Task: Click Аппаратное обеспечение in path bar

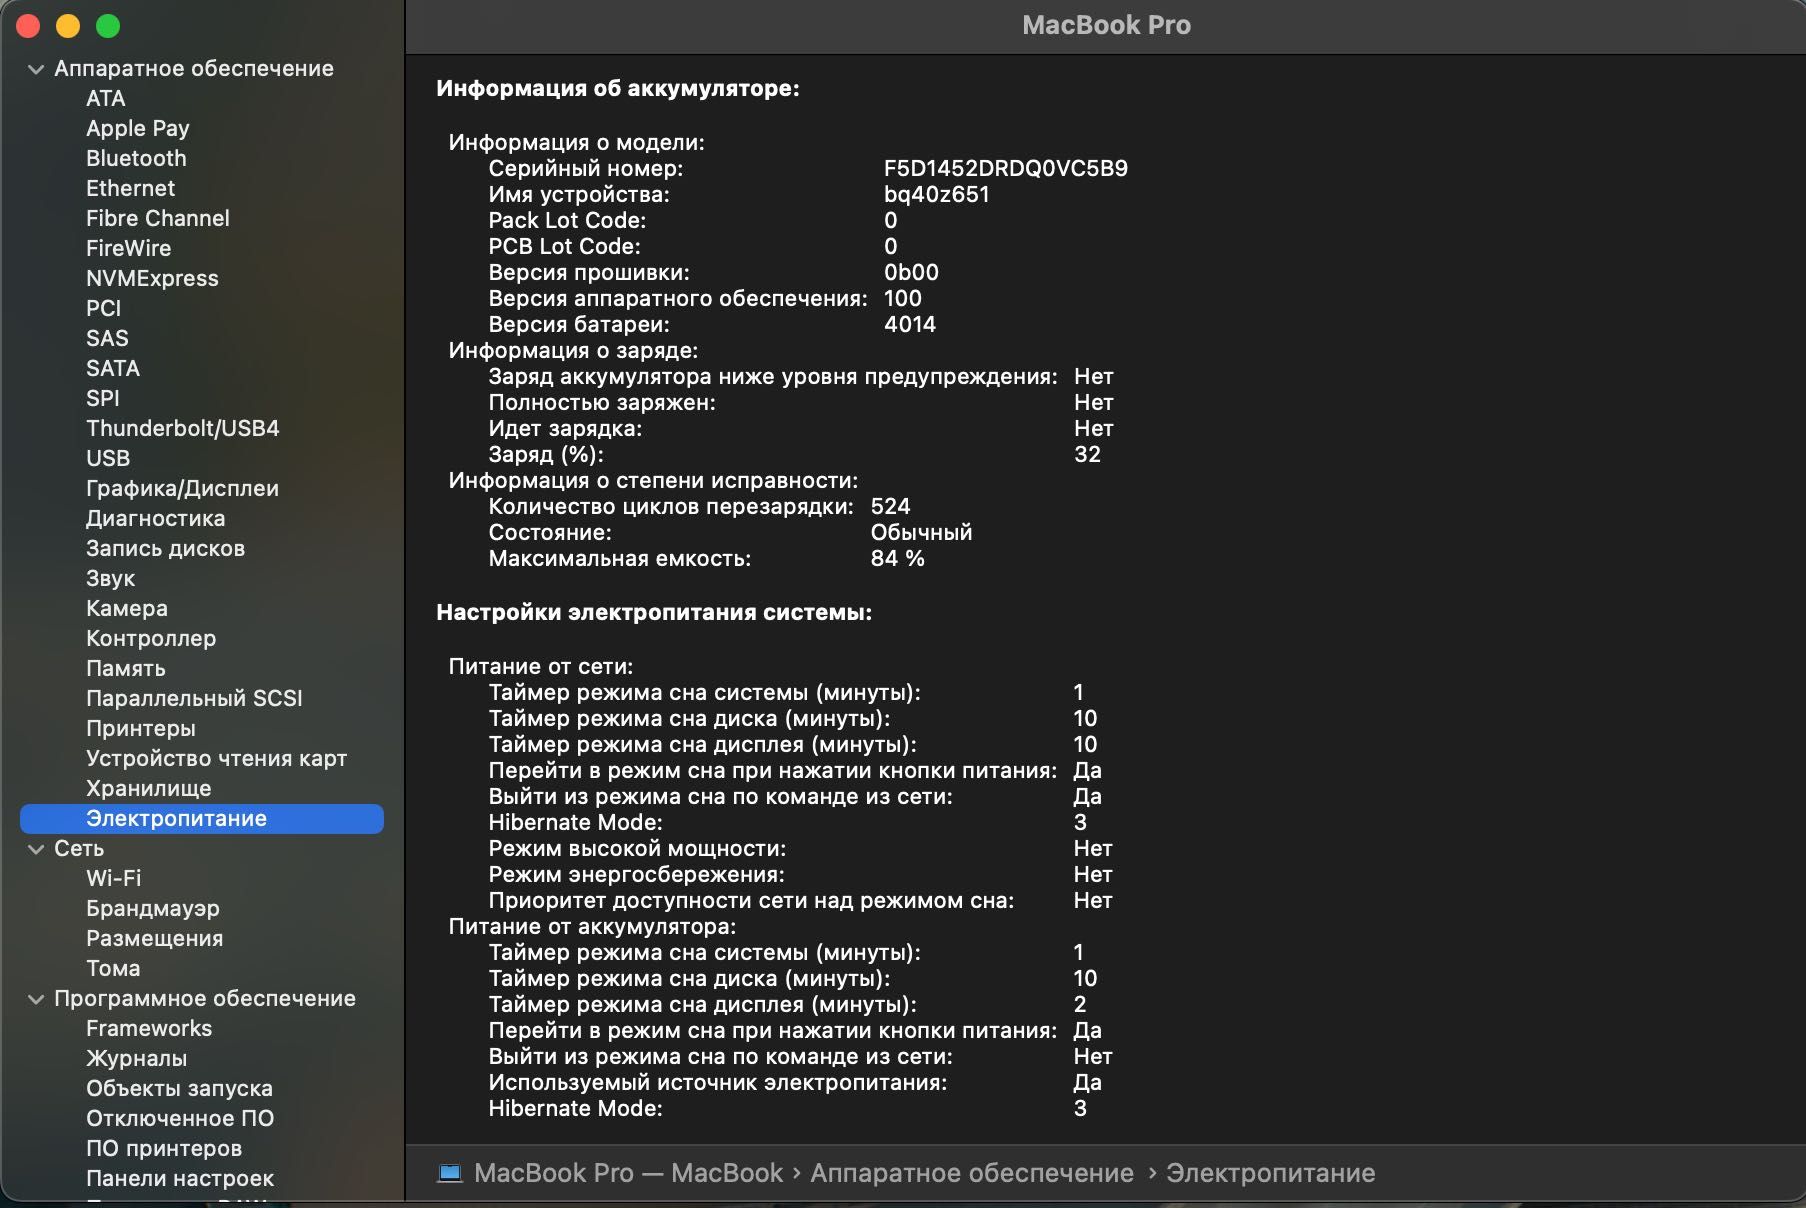Action: pos(972,1173)
